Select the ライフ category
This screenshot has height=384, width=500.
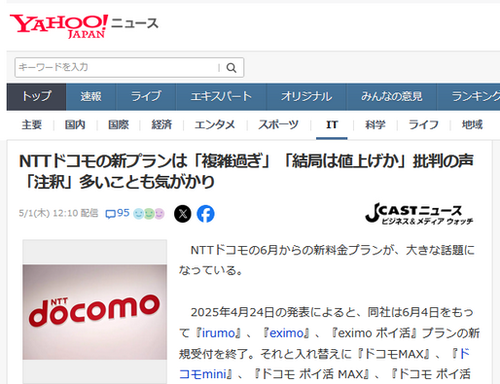[424, 125]
